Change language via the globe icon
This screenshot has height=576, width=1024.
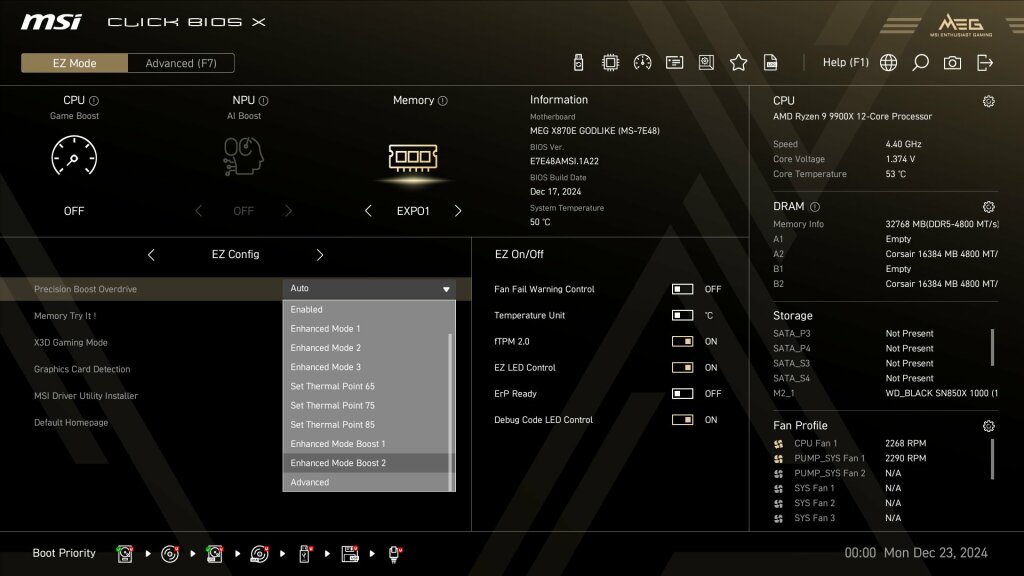(x=888, y=62)
